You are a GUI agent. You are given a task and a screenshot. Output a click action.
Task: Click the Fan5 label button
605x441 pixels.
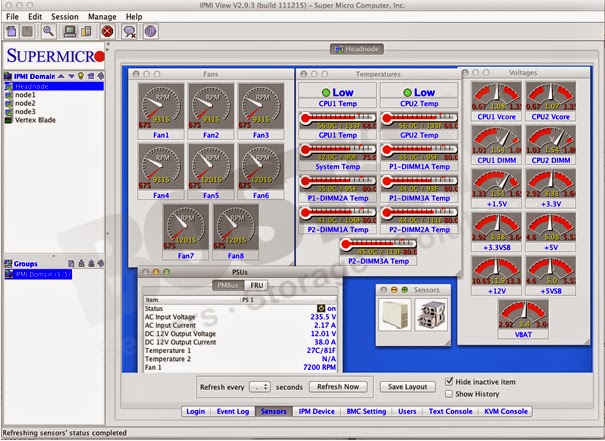(211, 195)
